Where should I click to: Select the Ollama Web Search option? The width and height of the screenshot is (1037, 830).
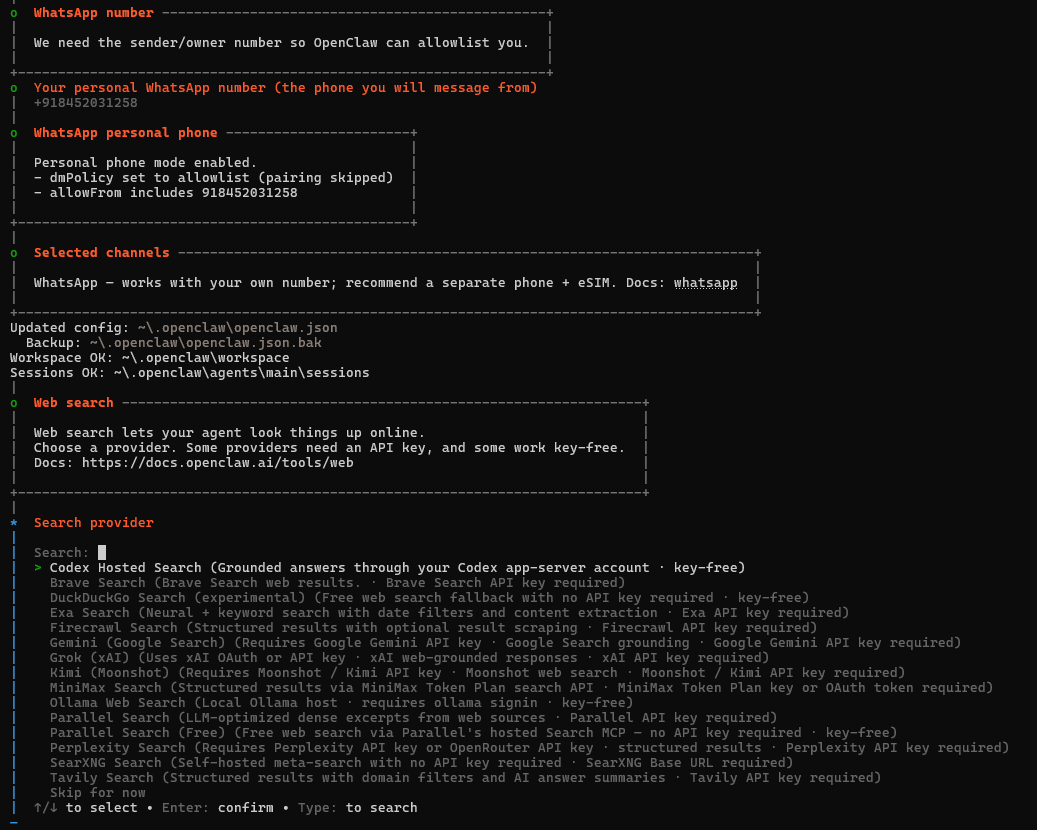pos(341,702)
